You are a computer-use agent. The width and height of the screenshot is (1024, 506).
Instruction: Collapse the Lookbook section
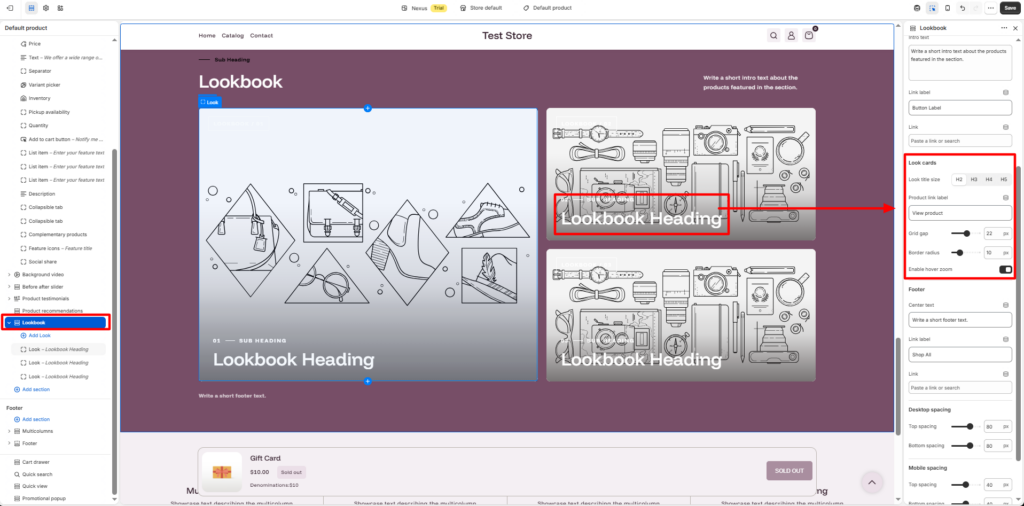[x=9, y=323]
